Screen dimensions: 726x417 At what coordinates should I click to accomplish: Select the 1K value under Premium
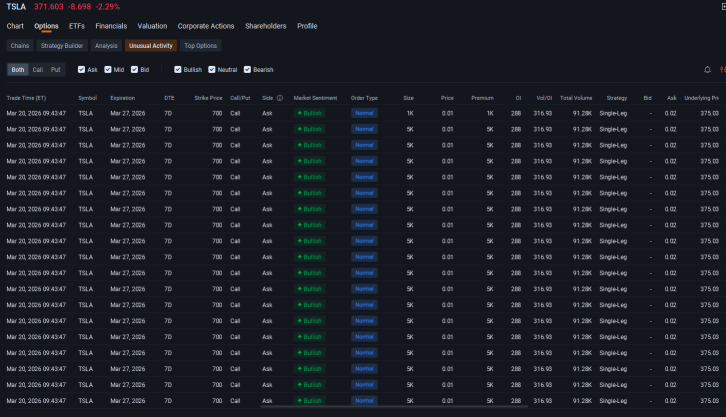(x=490, y=113)
